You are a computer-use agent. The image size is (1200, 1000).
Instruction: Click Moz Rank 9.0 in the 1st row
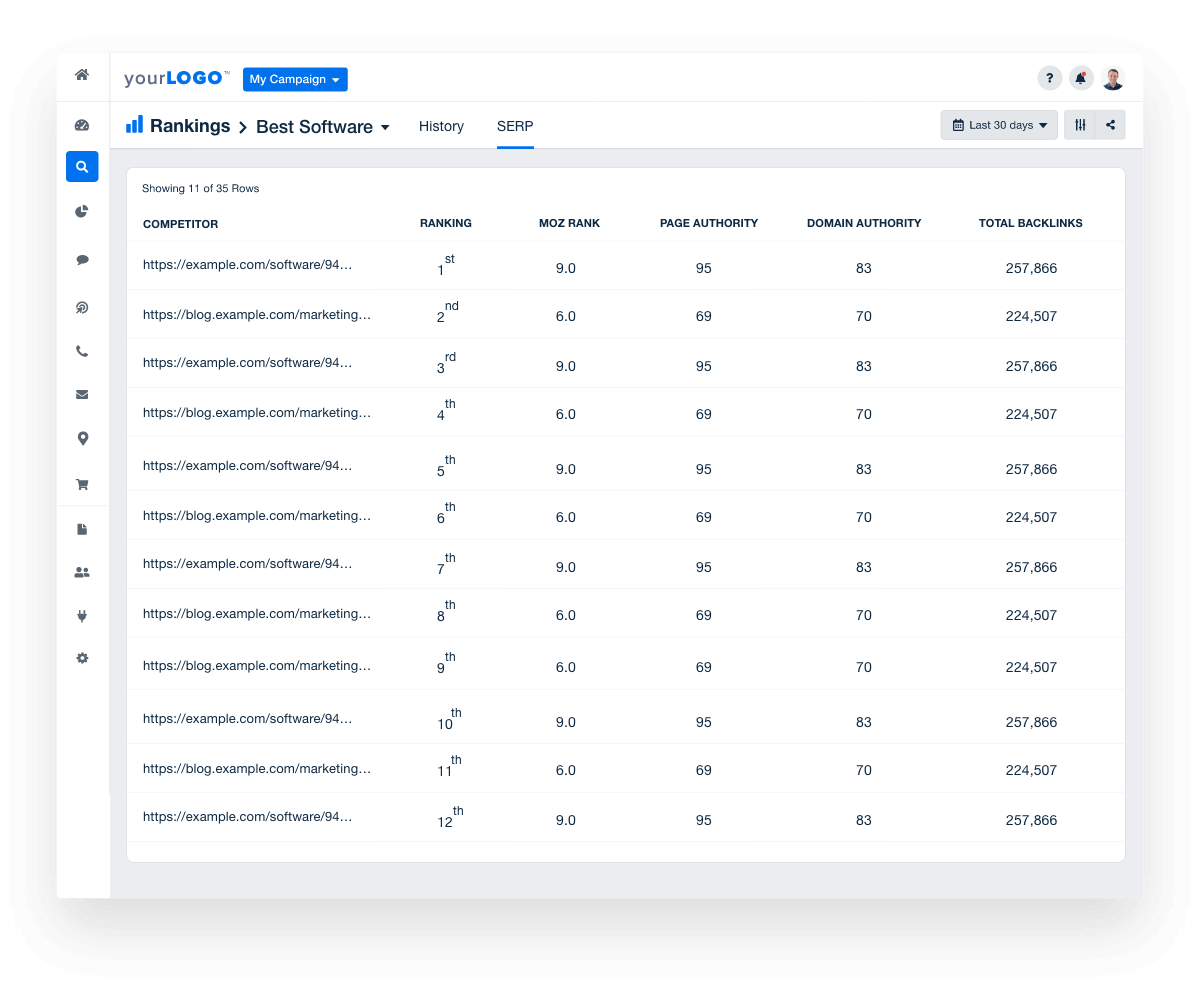(x=566, y=268)
